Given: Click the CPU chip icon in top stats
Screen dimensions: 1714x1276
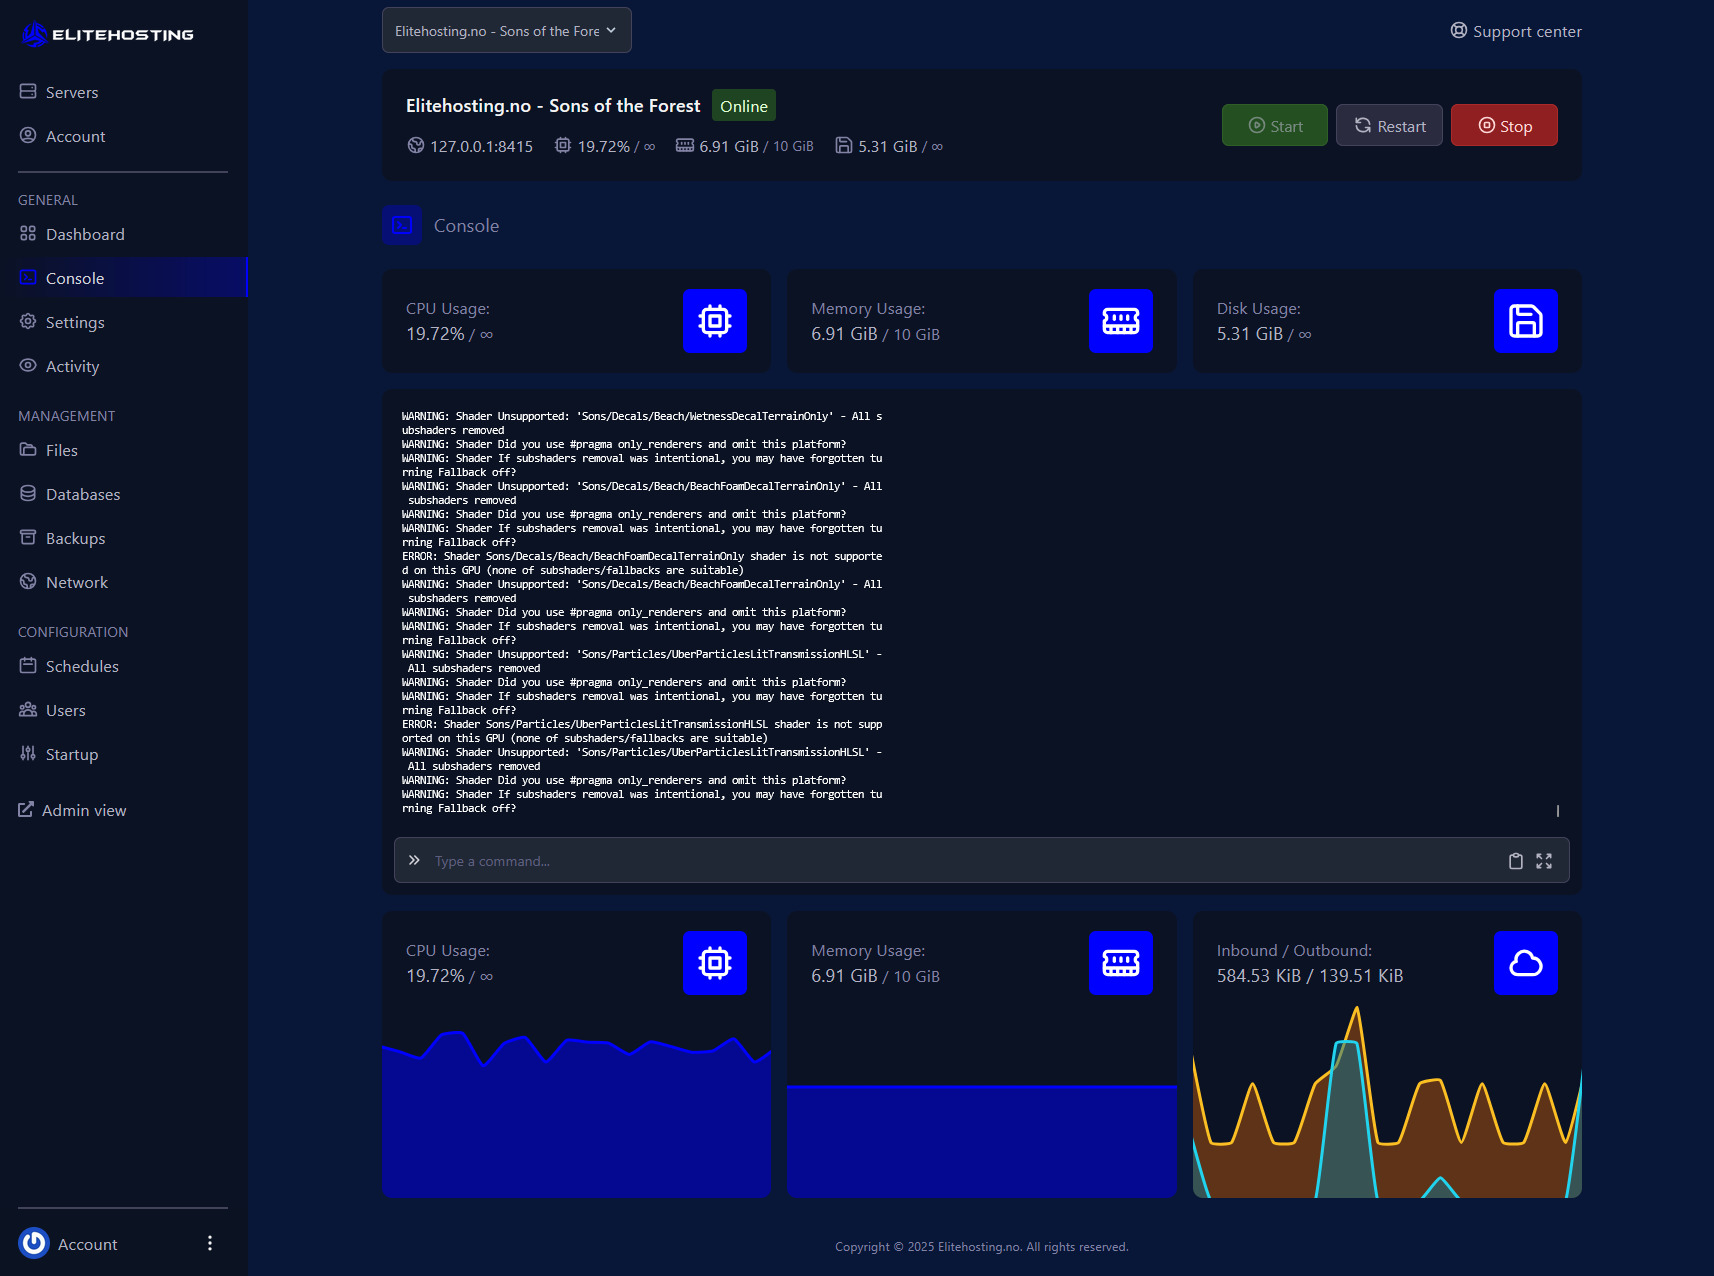Looking at the screenshot, I should click(715, 321).
